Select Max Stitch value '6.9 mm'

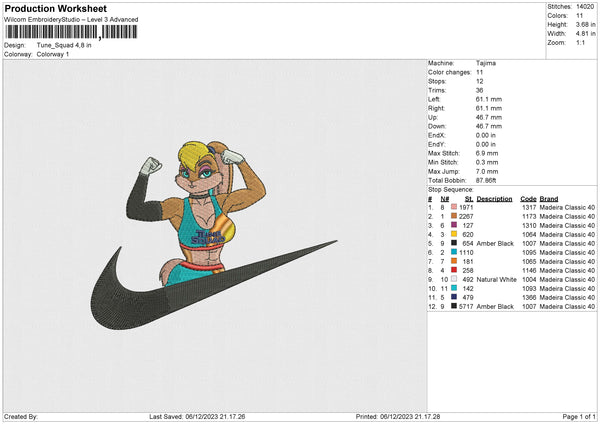point(487,153)
